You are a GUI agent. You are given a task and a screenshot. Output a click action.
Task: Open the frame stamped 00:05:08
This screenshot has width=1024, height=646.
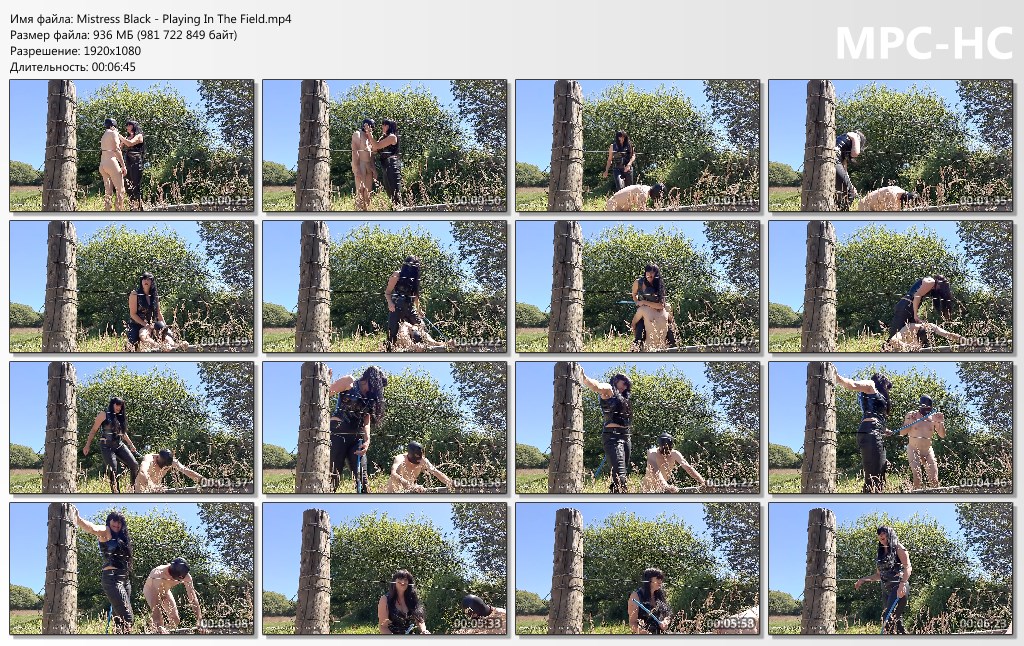coord(132,569)
